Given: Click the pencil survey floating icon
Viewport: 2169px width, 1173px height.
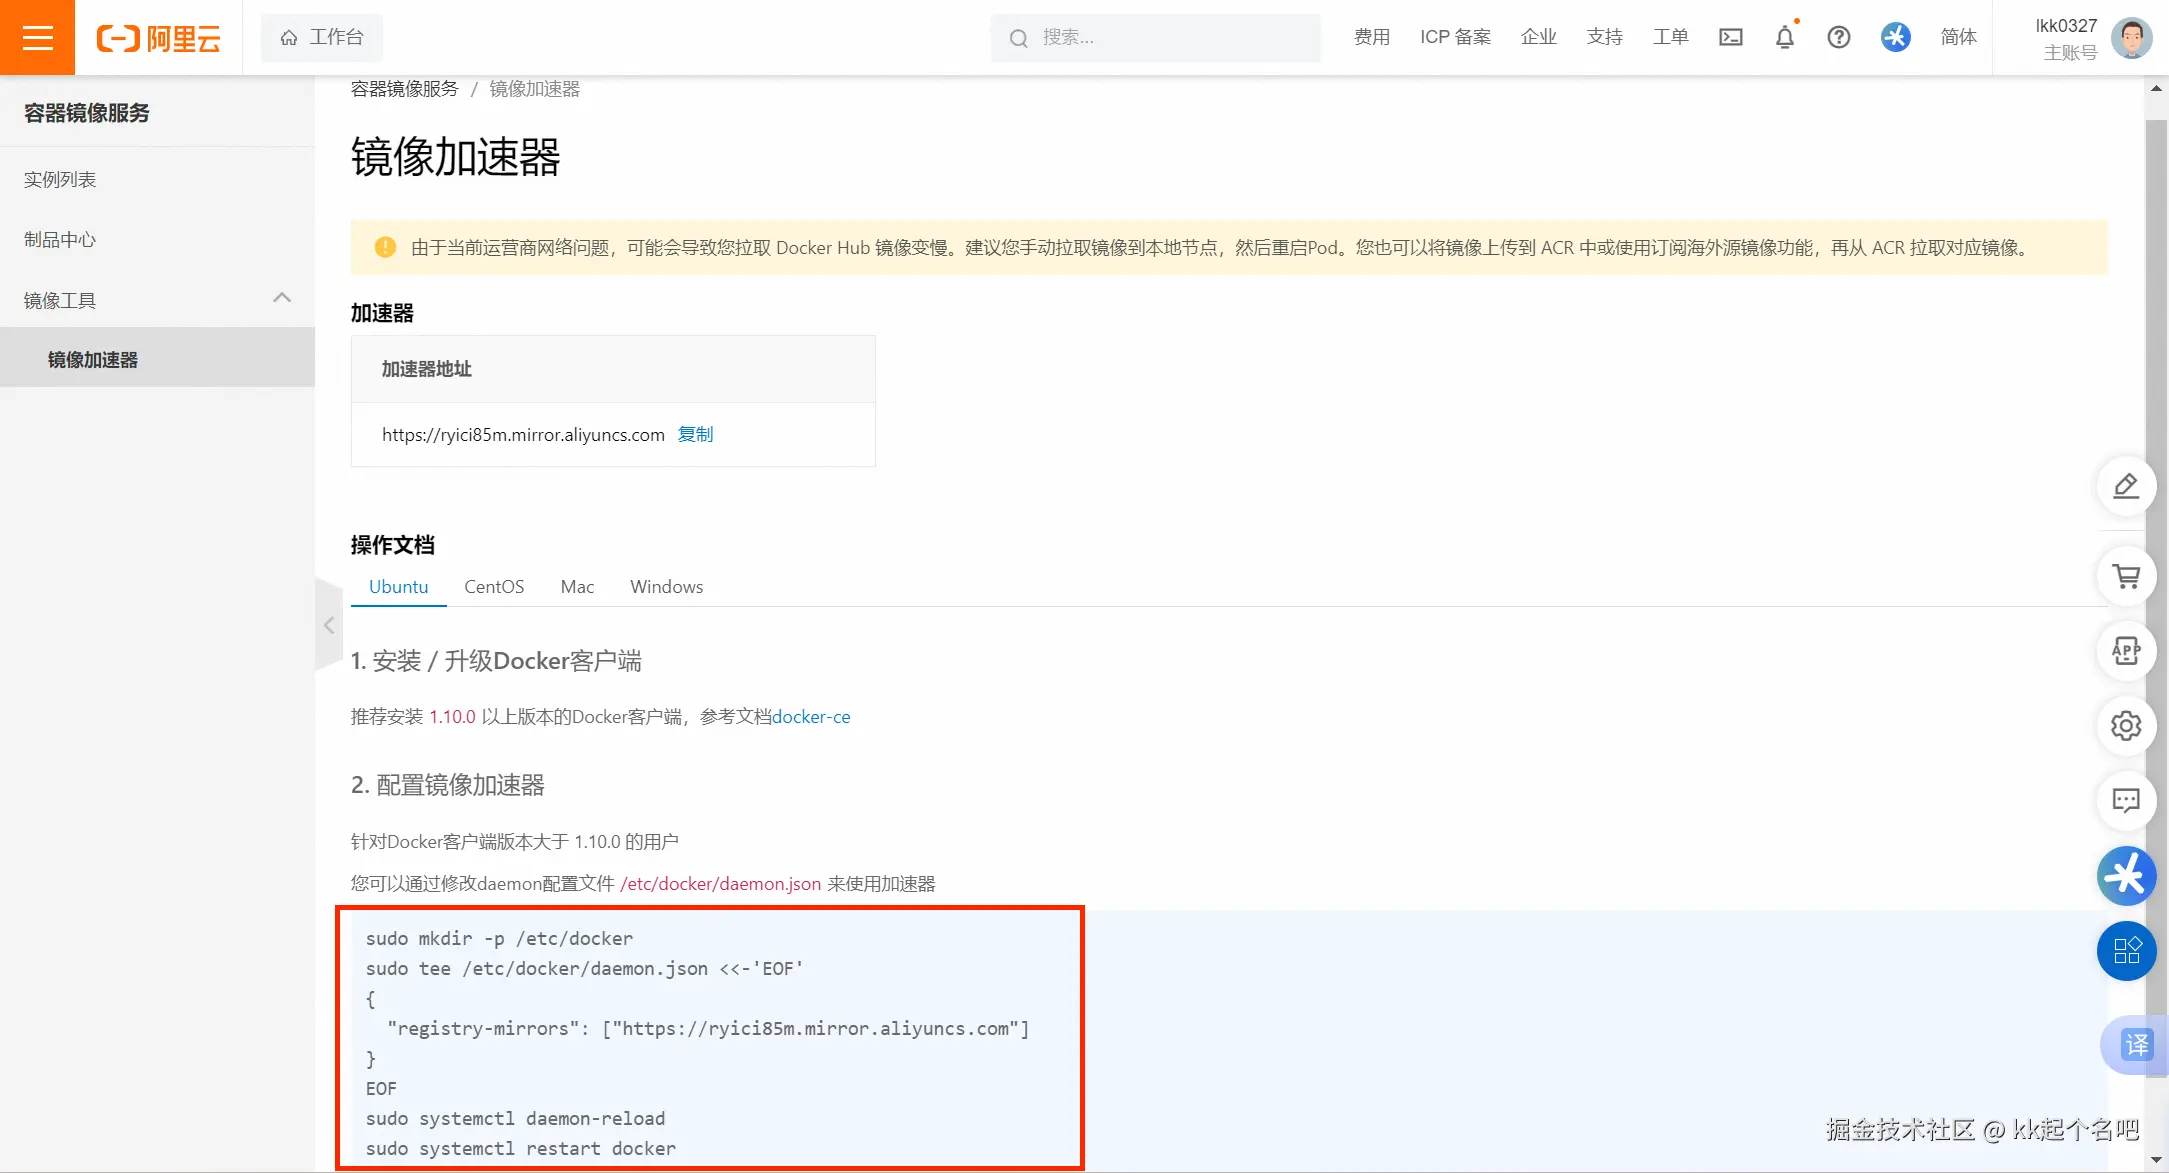Looking at the screenshot, I should (x=2126, y=486).
